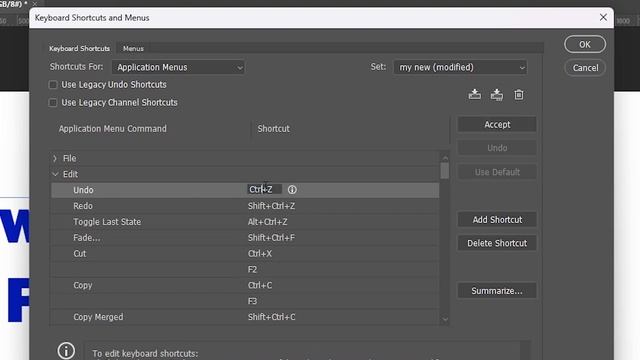The width and height of the screenshot is (640, 360).
Task: Click the Cancel button
Action: click(585, 68)
